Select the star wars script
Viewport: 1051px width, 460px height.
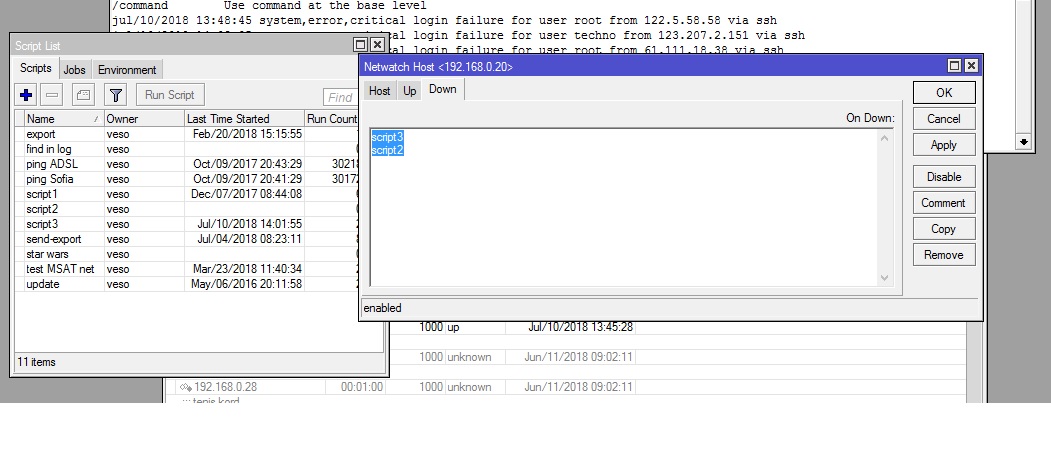[x=188, y=254]
